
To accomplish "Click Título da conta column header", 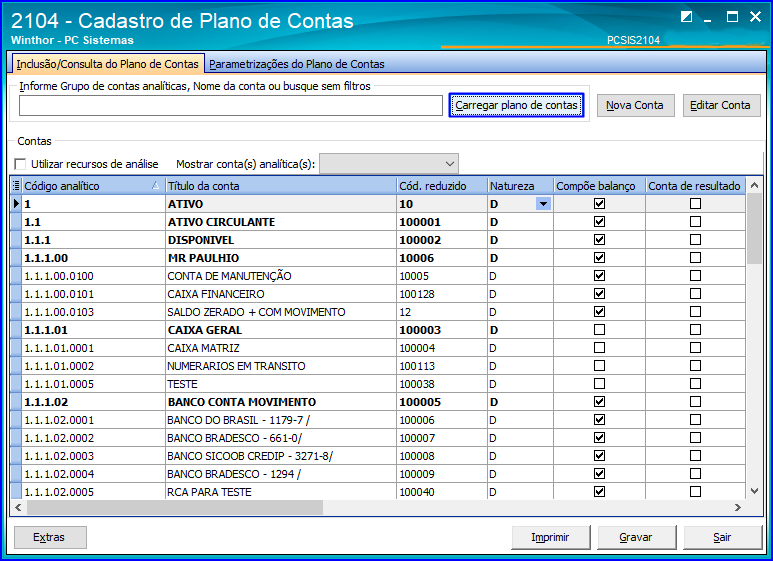I will [281, 186].
